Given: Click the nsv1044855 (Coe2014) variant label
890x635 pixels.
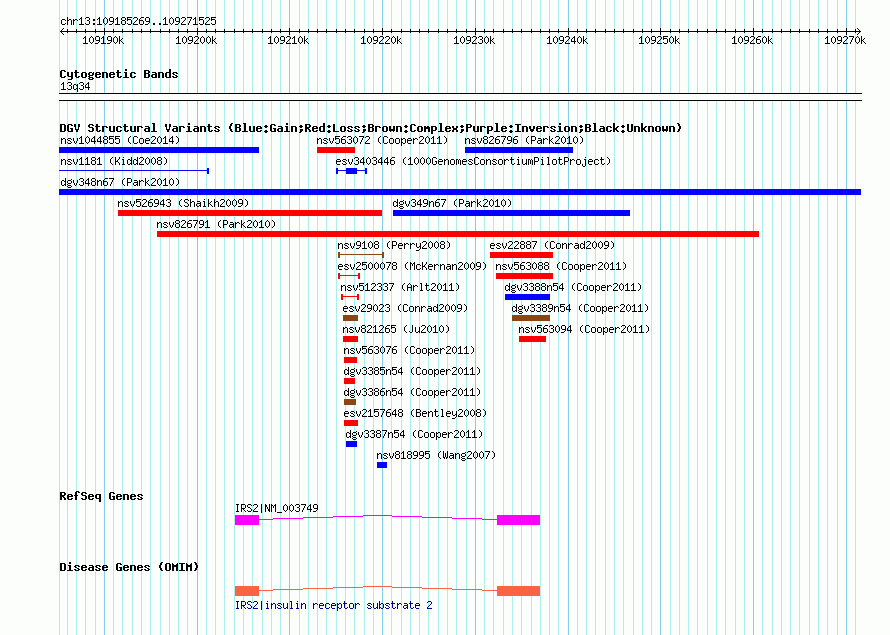Looking at the screenshot, I should [x=120, y=140].
